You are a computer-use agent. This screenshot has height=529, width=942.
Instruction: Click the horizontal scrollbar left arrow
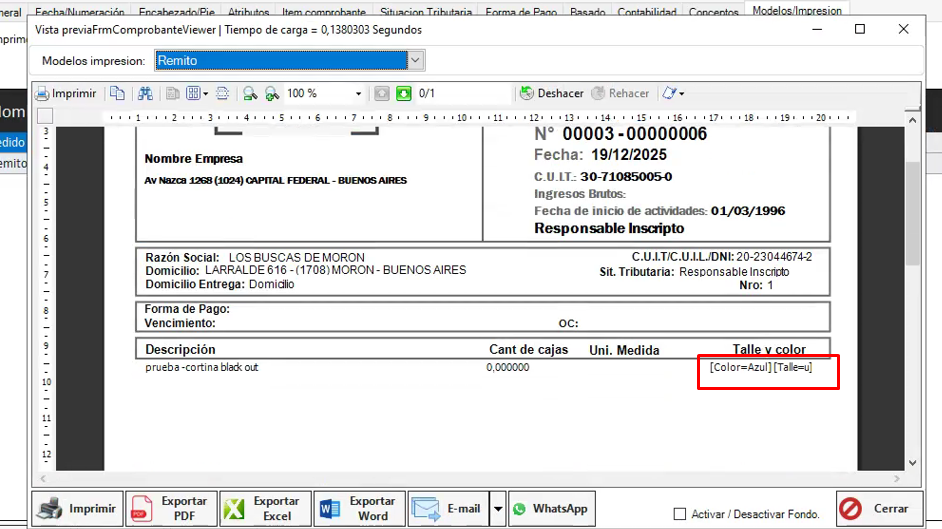coord(43,479)
